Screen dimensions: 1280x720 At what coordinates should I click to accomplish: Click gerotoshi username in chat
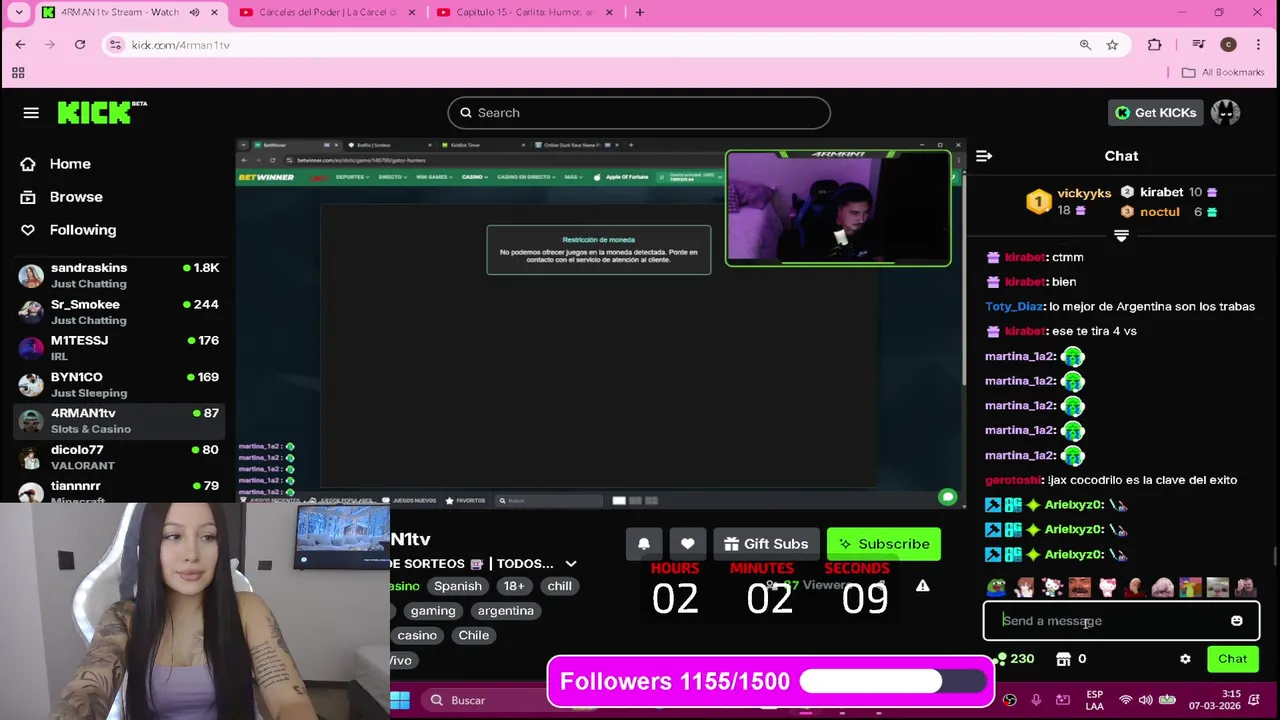click(x=1013, y=480)
